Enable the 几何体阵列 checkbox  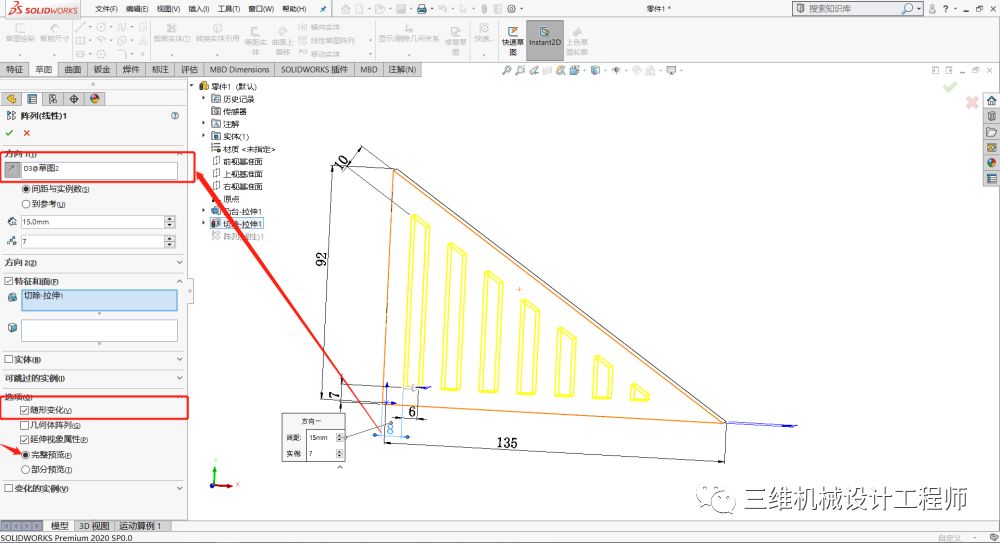point(24,425)
